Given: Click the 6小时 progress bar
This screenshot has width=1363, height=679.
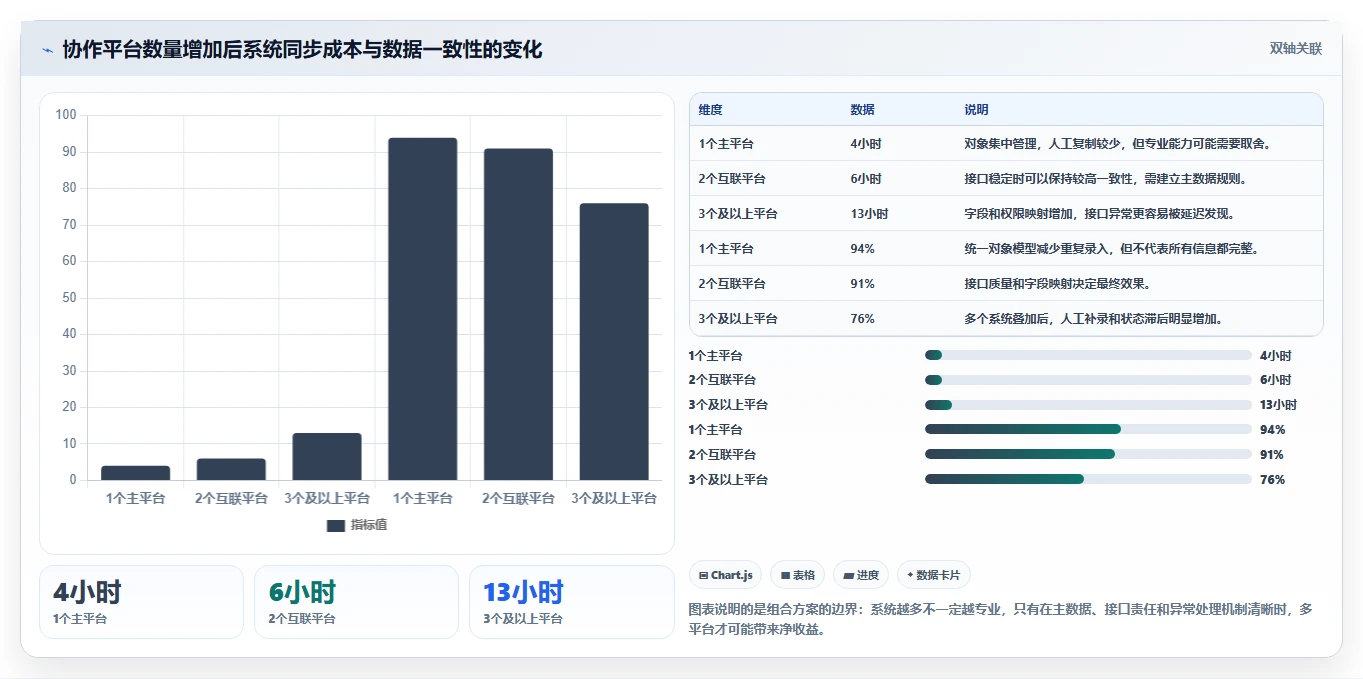Looking at the screenshot, I should pos(1088,380).
